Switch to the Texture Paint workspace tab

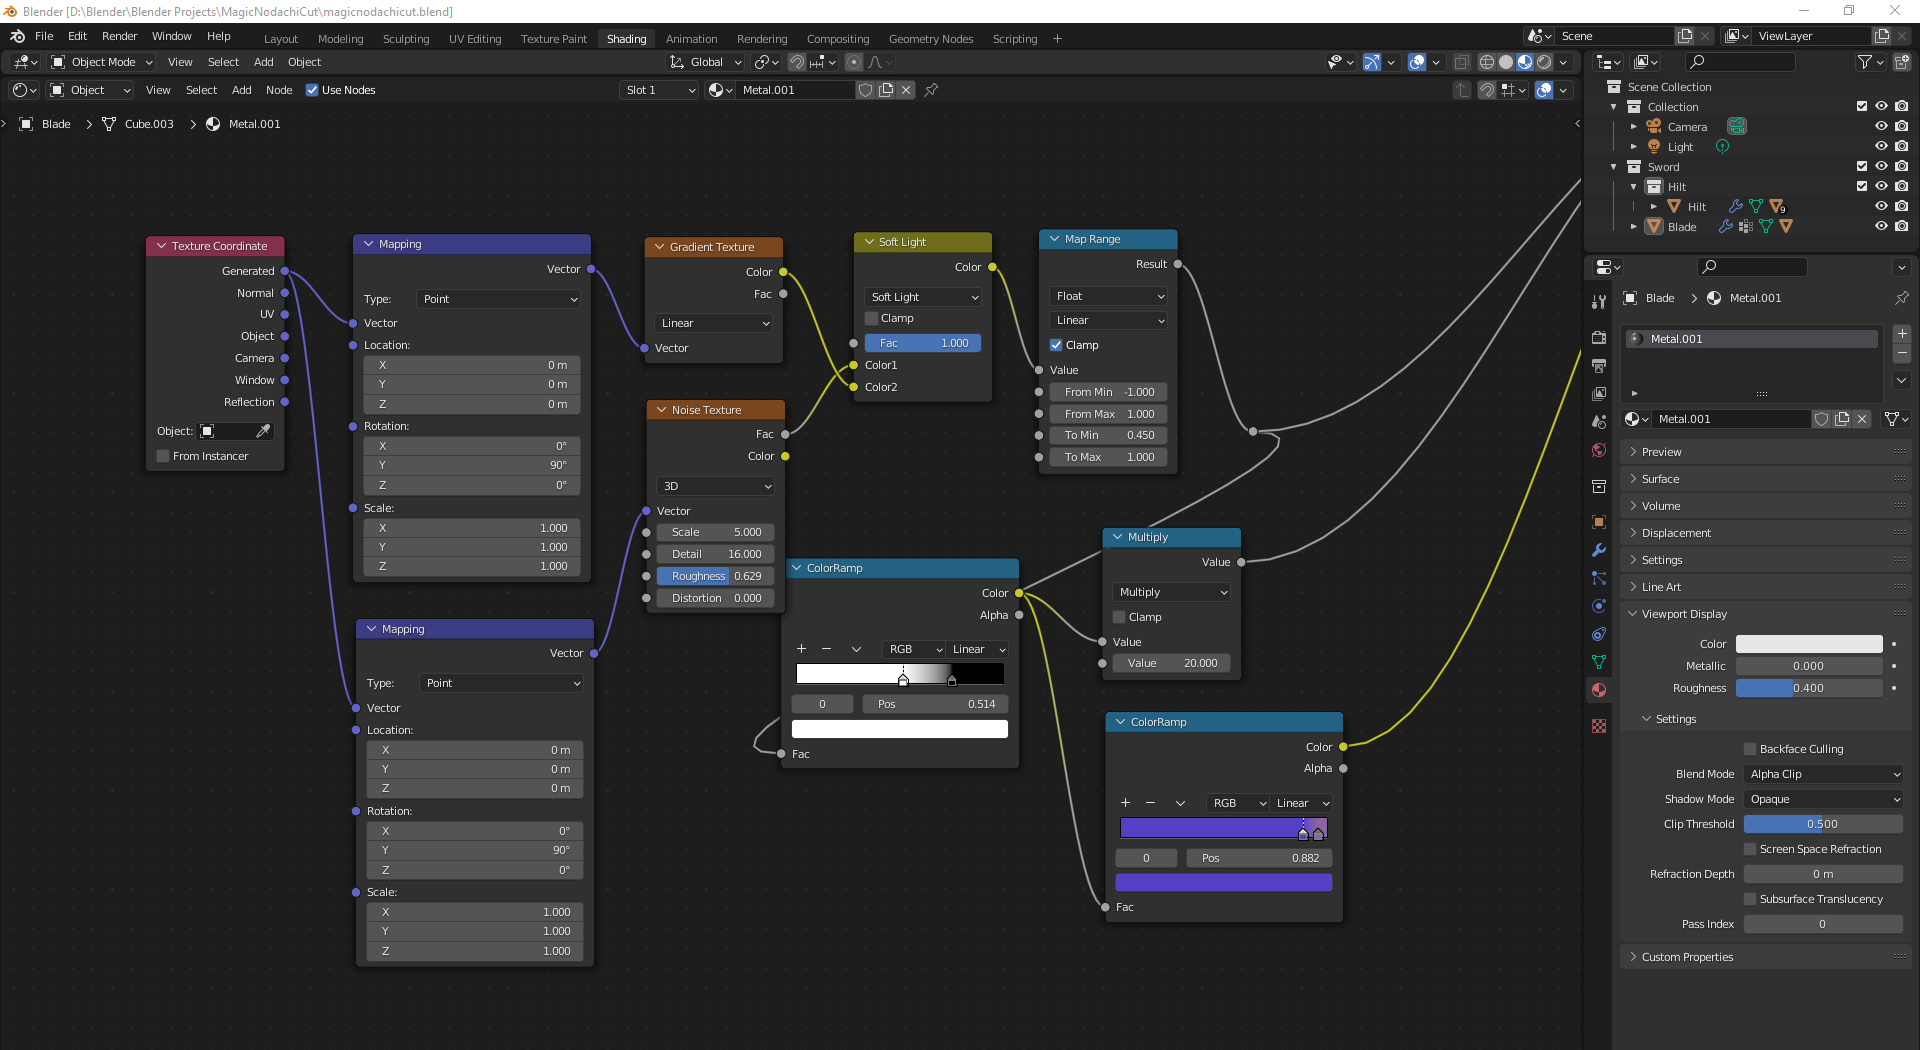coord(554,39)
